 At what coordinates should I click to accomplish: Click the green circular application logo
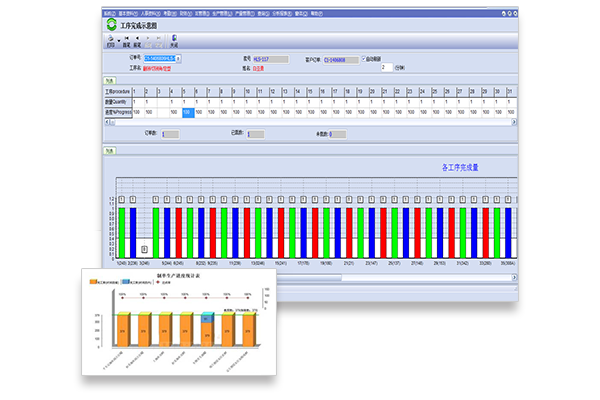click(x=112, y=24)
